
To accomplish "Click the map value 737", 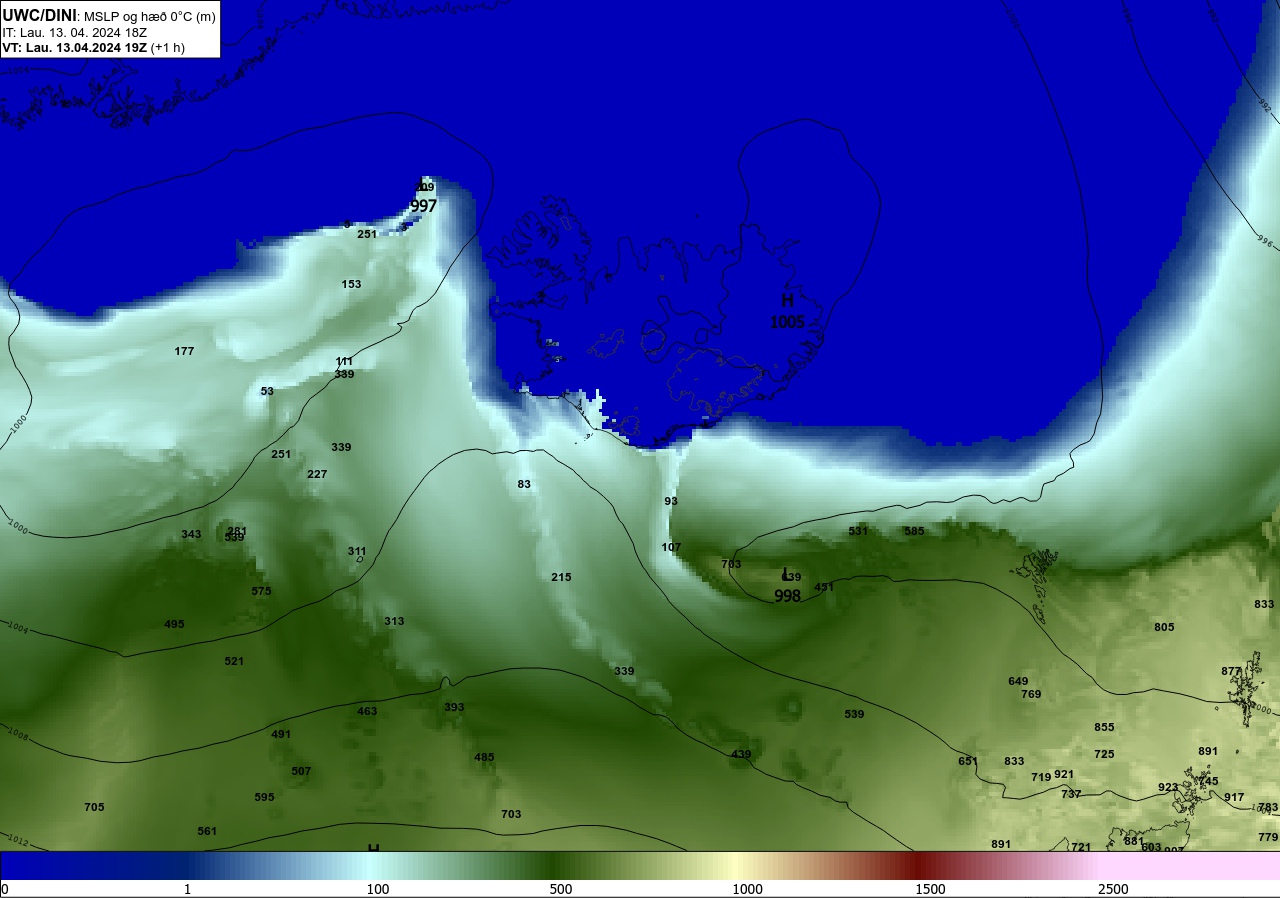I will click(1071, 794).
